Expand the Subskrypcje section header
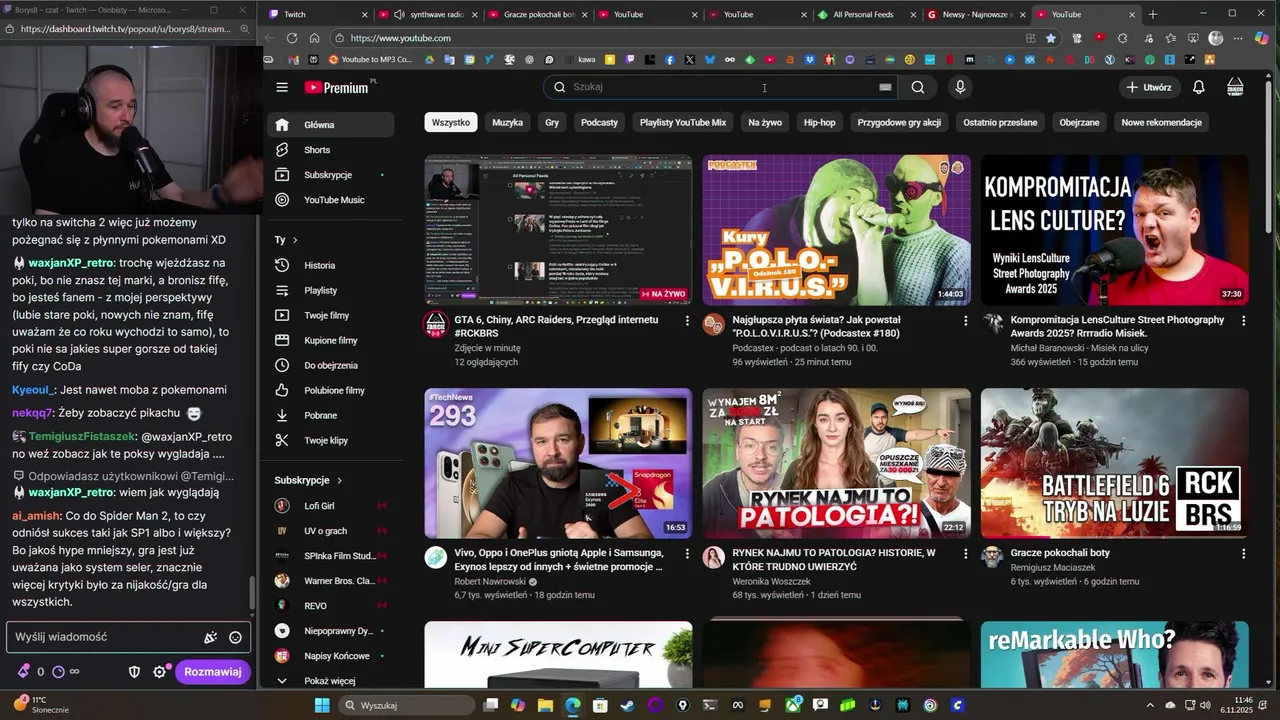This screenshot has width=1280, height=720. [x=309, y=480]
